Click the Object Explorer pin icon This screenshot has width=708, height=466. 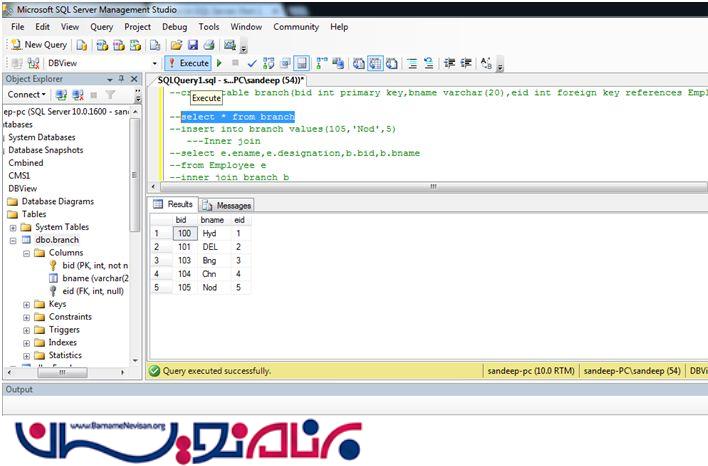pyautogui.click(x=123, y=79)
